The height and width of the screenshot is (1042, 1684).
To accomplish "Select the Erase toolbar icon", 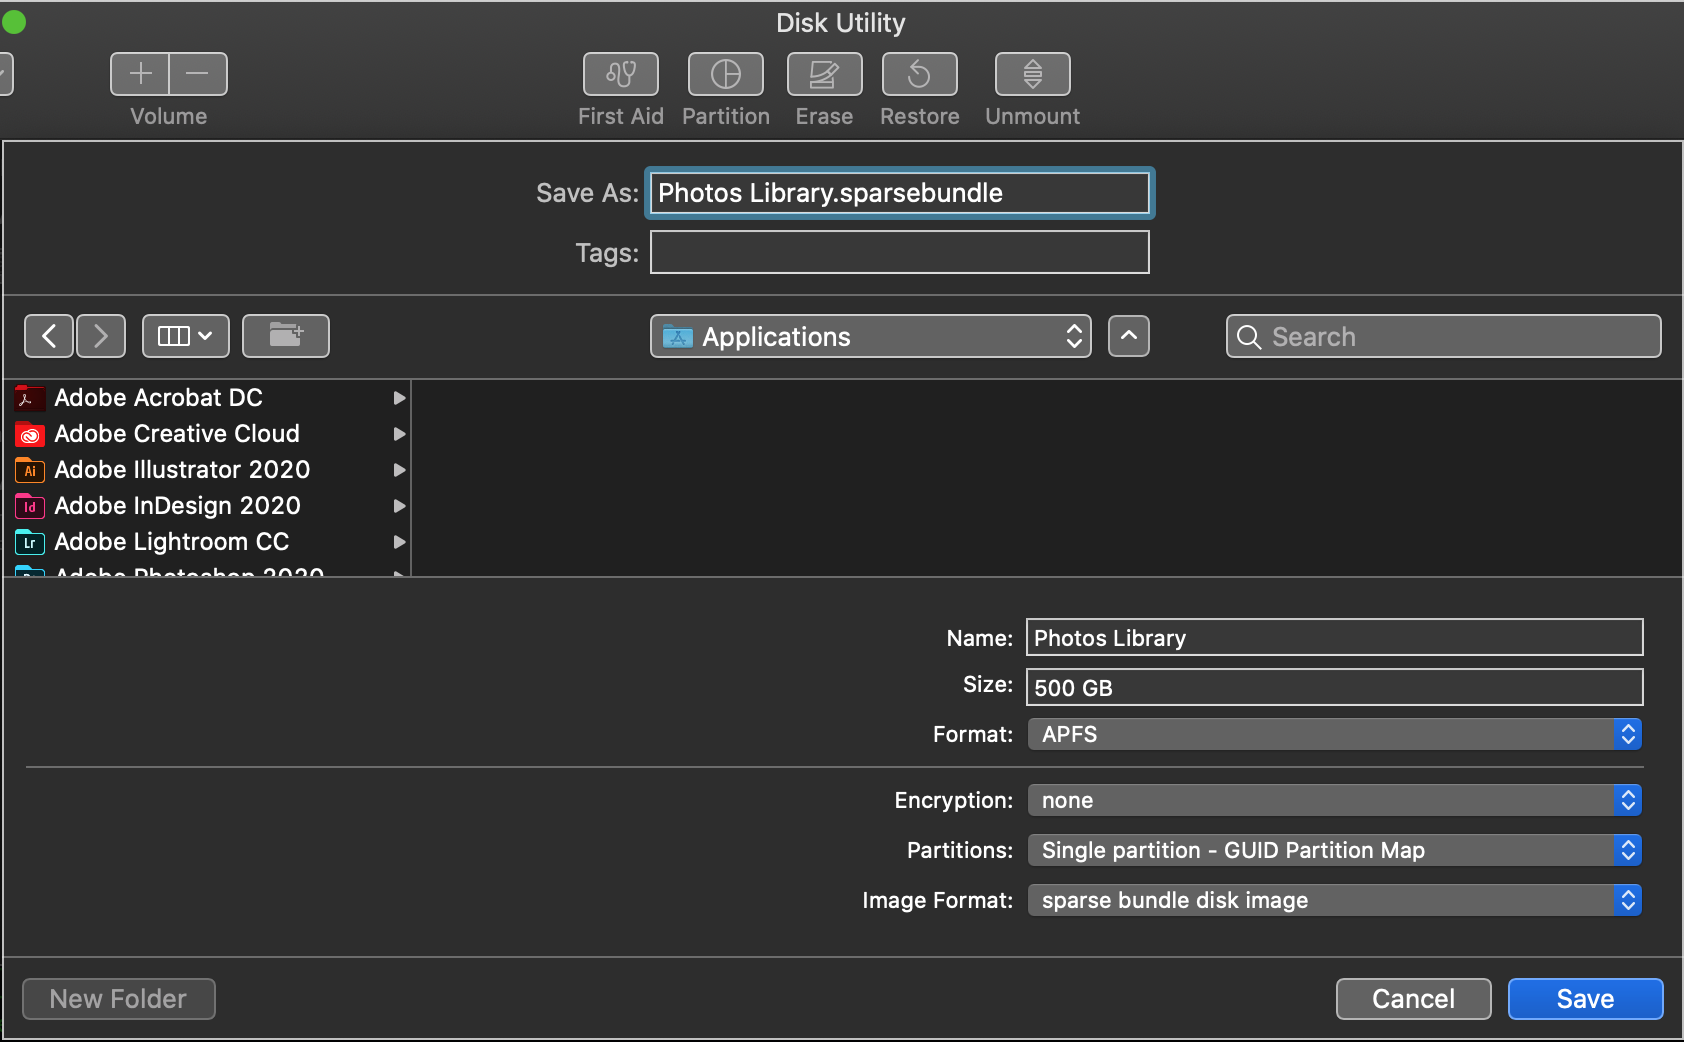I will pos(824,75).
